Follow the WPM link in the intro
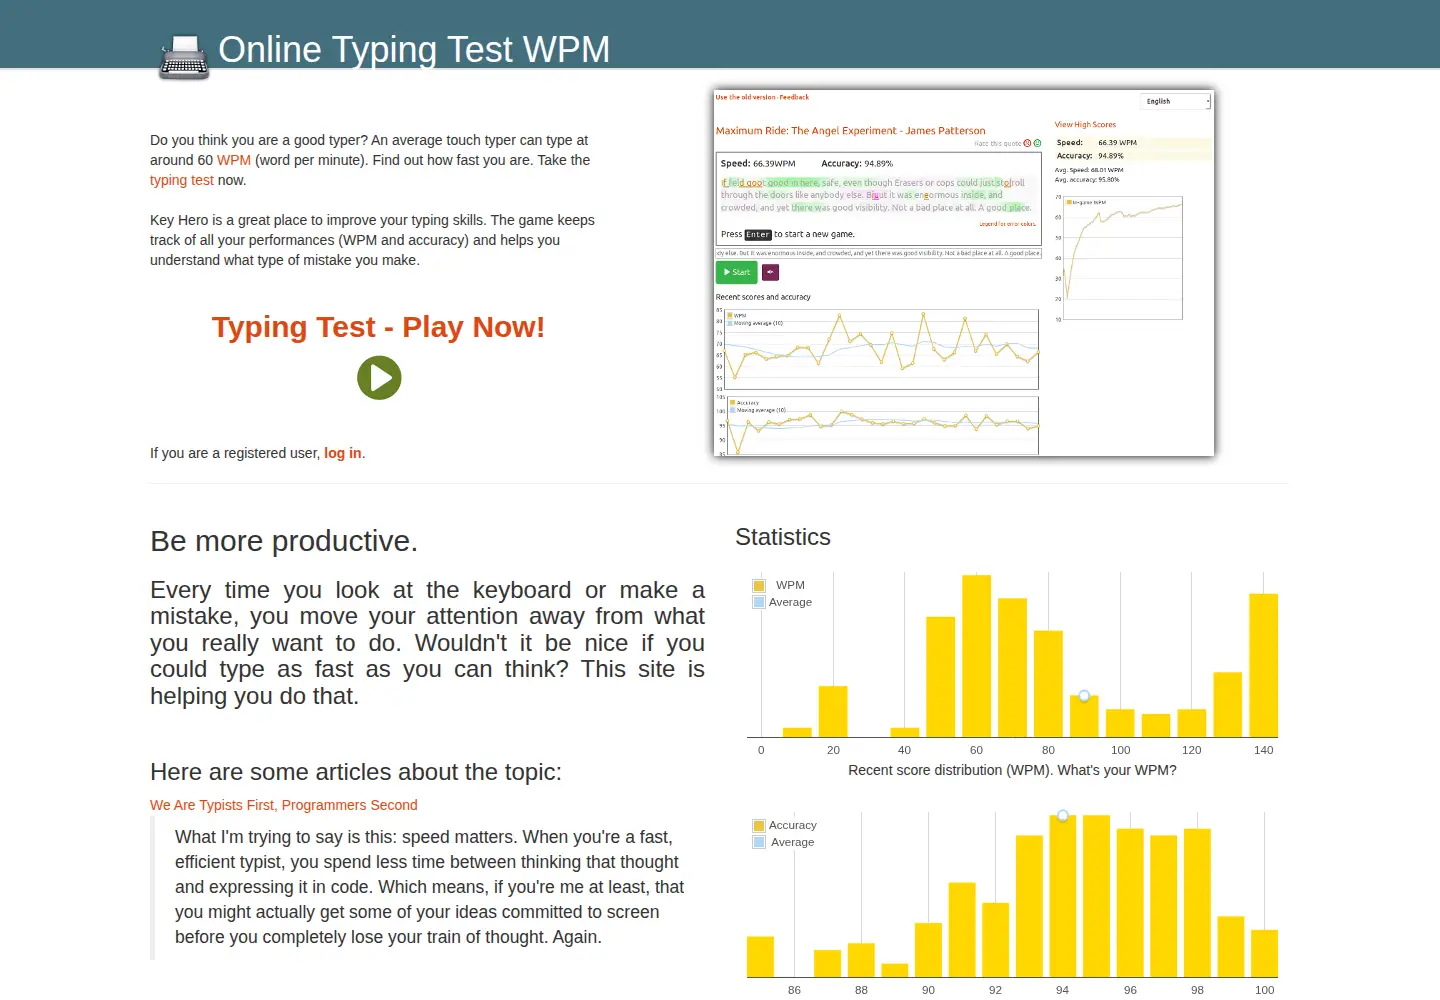 pos(234,160)
